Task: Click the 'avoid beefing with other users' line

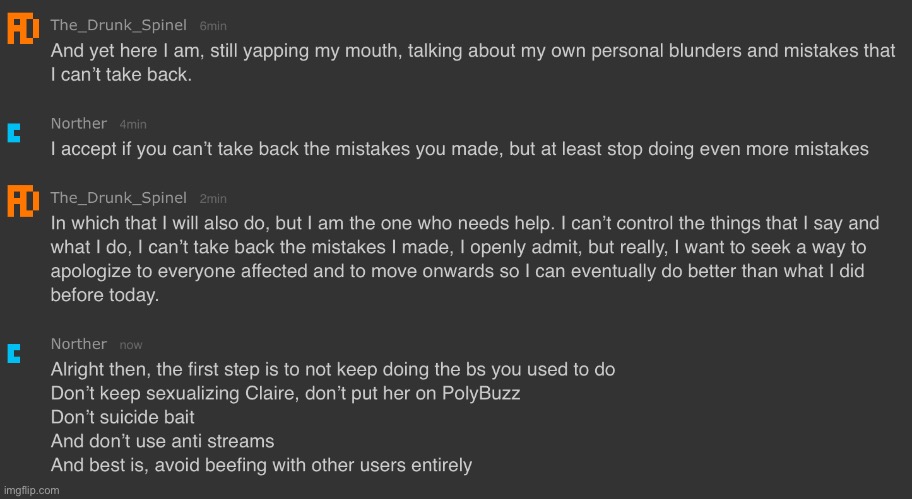Action: point(261,465)
